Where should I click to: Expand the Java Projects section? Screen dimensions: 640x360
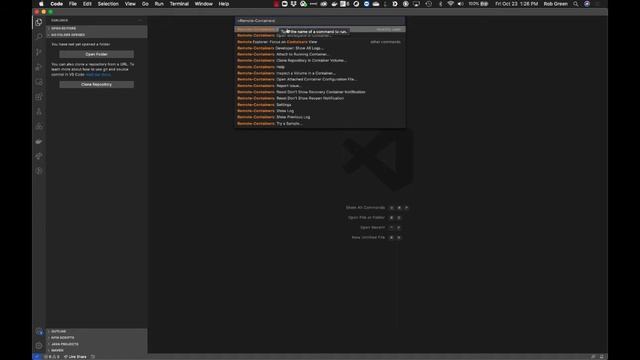point(97,344)
